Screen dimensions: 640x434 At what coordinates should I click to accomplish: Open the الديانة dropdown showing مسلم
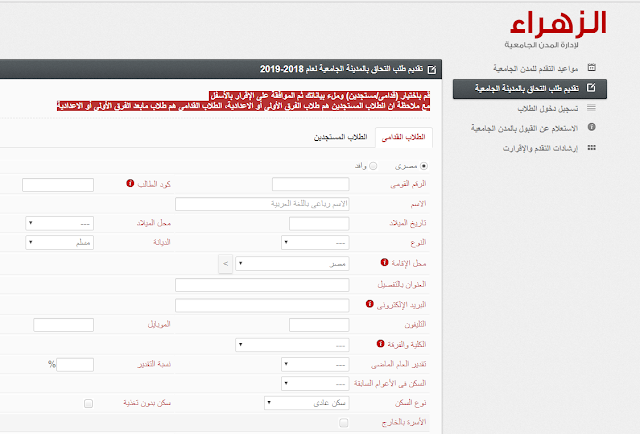pyautogui.click(x=60, y=243)
